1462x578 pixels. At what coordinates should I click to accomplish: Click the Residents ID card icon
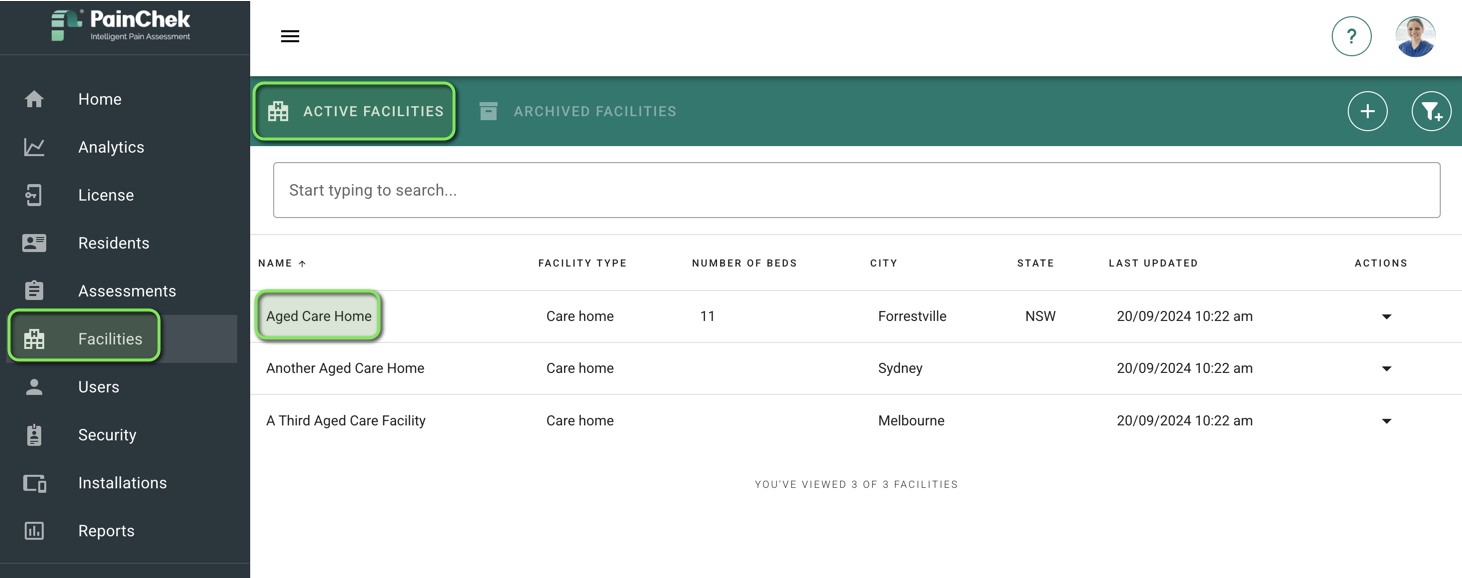click(34, 243)
